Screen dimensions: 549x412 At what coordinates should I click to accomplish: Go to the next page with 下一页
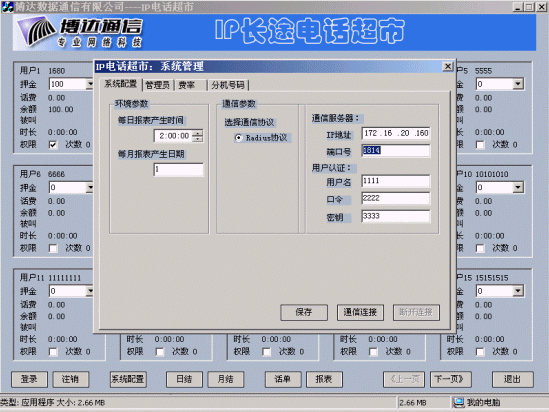(x=449, y=379)
